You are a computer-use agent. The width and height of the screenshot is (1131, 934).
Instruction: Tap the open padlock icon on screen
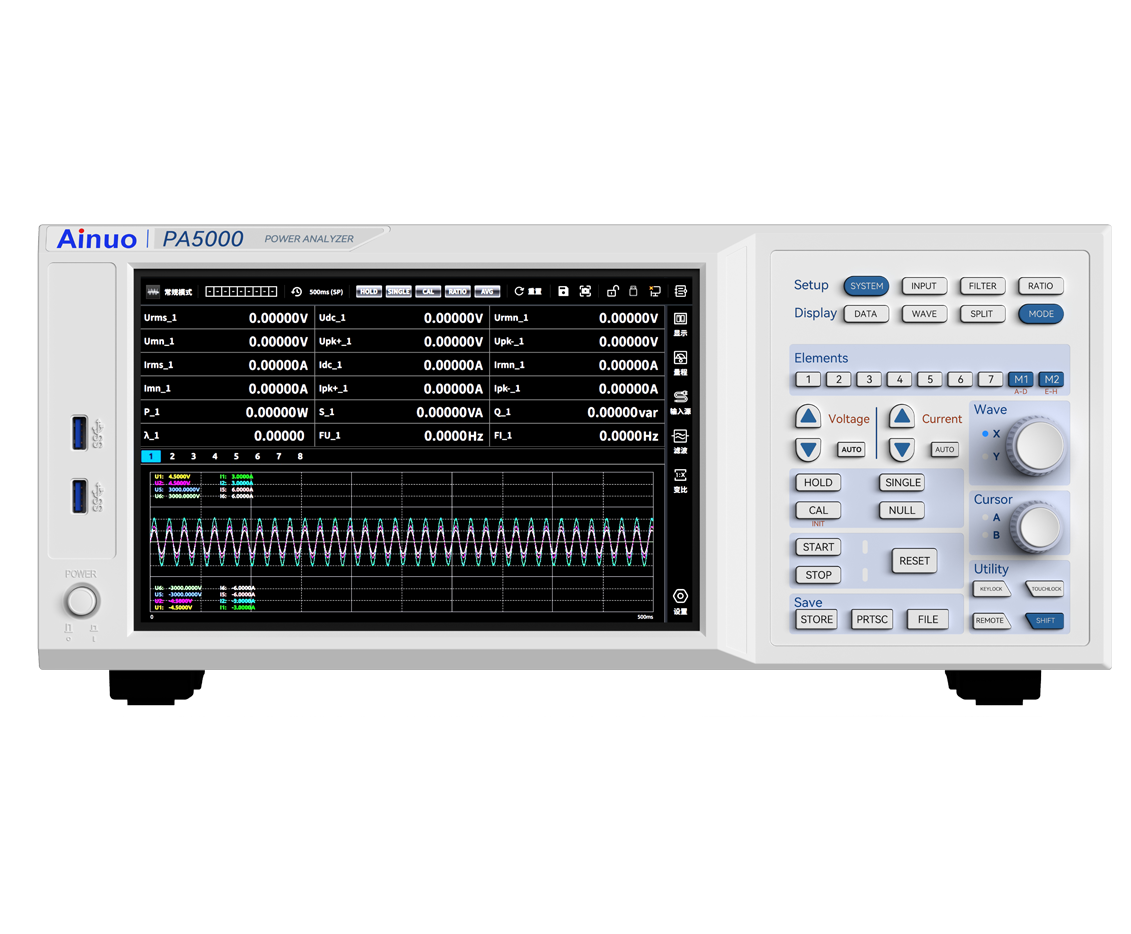[x=612, y=291]
